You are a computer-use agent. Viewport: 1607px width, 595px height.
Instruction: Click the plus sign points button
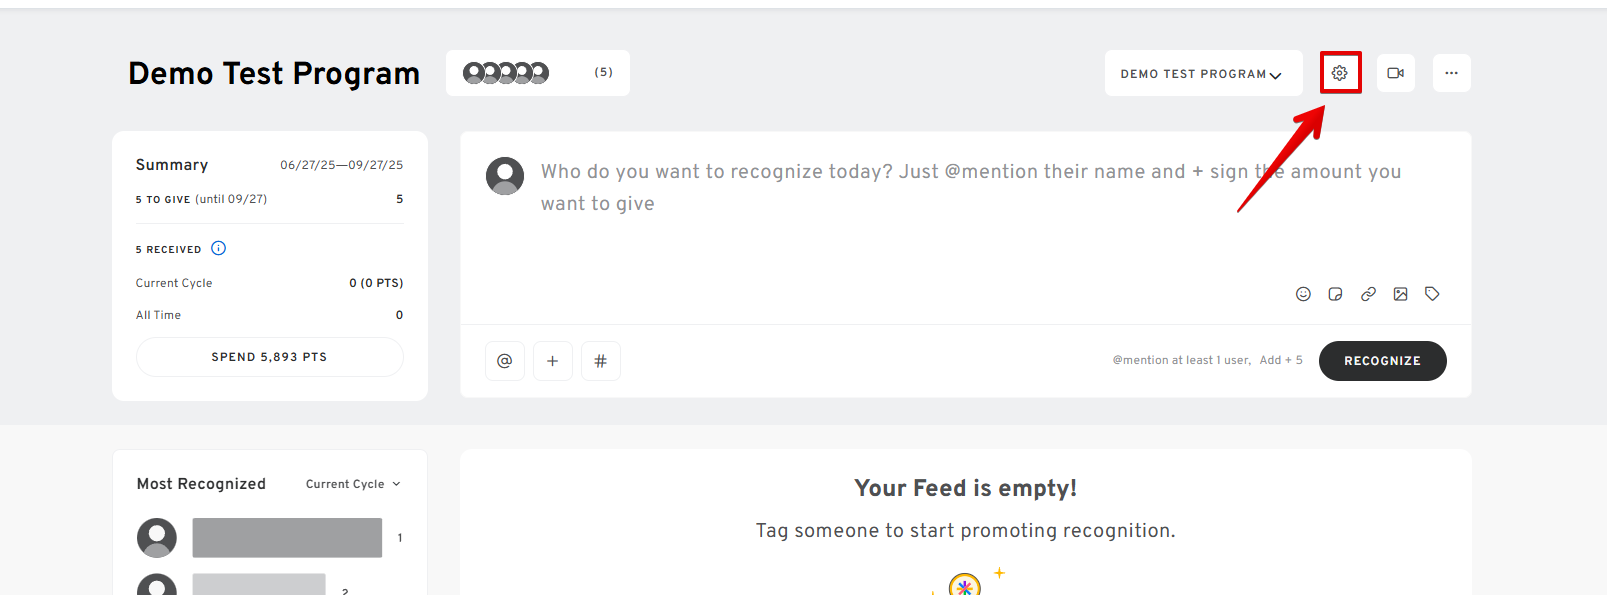[x=553, y=361]
